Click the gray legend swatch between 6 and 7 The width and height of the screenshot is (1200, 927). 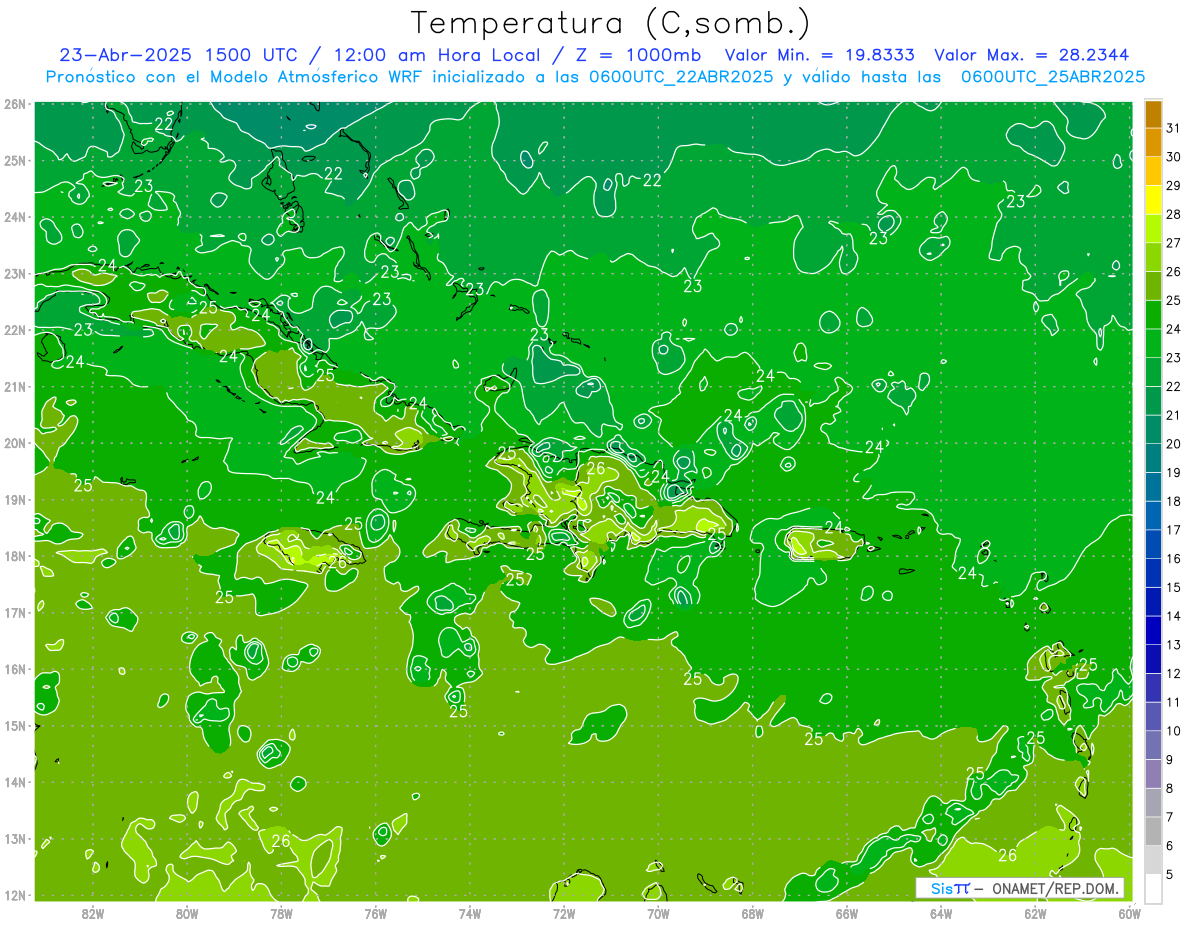click(x=1153, y=831)
